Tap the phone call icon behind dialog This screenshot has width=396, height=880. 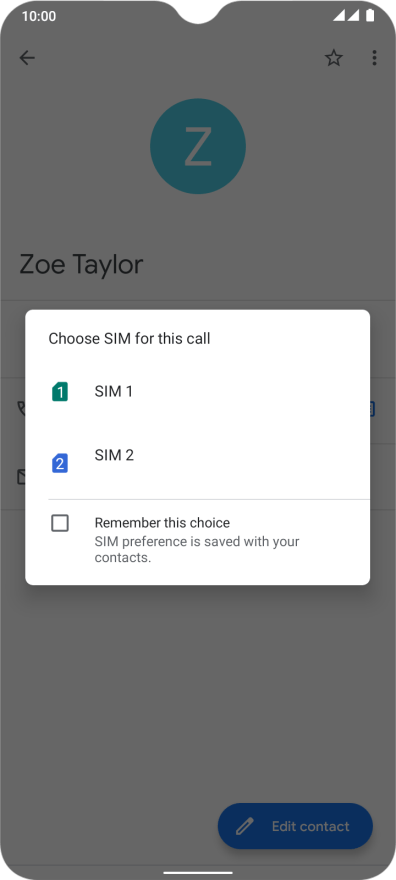click(x=21, y=408)
